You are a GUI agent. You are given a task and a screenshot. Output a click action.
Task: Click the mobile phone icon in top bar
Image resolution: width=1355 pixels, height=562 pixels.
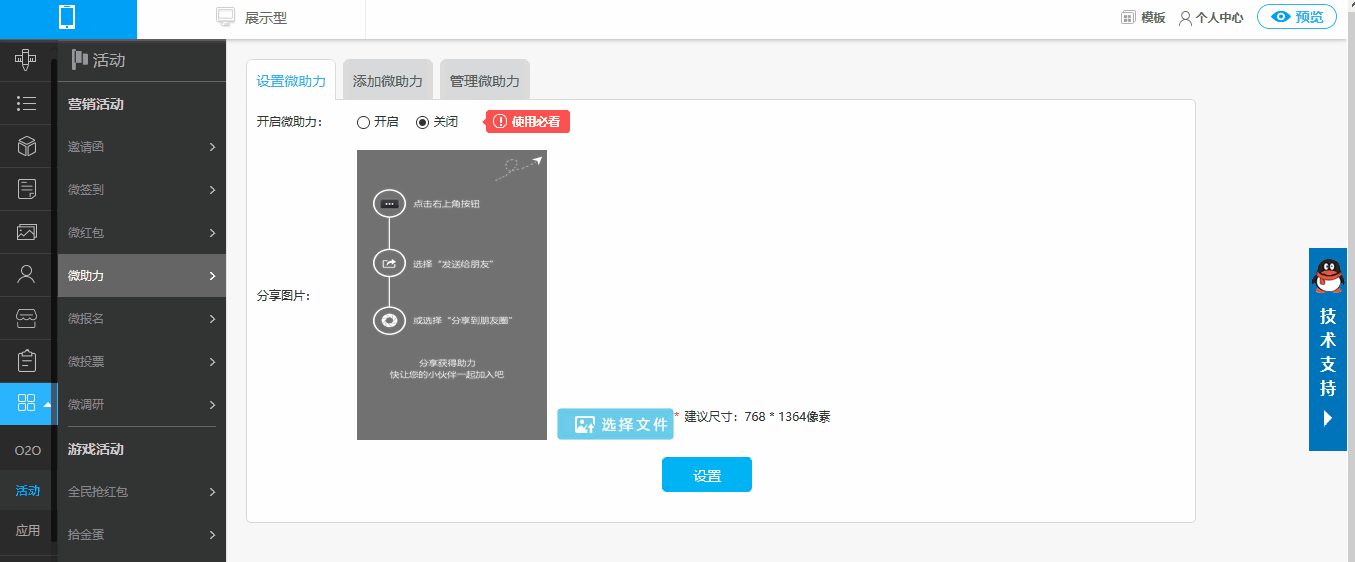[68, 18]
